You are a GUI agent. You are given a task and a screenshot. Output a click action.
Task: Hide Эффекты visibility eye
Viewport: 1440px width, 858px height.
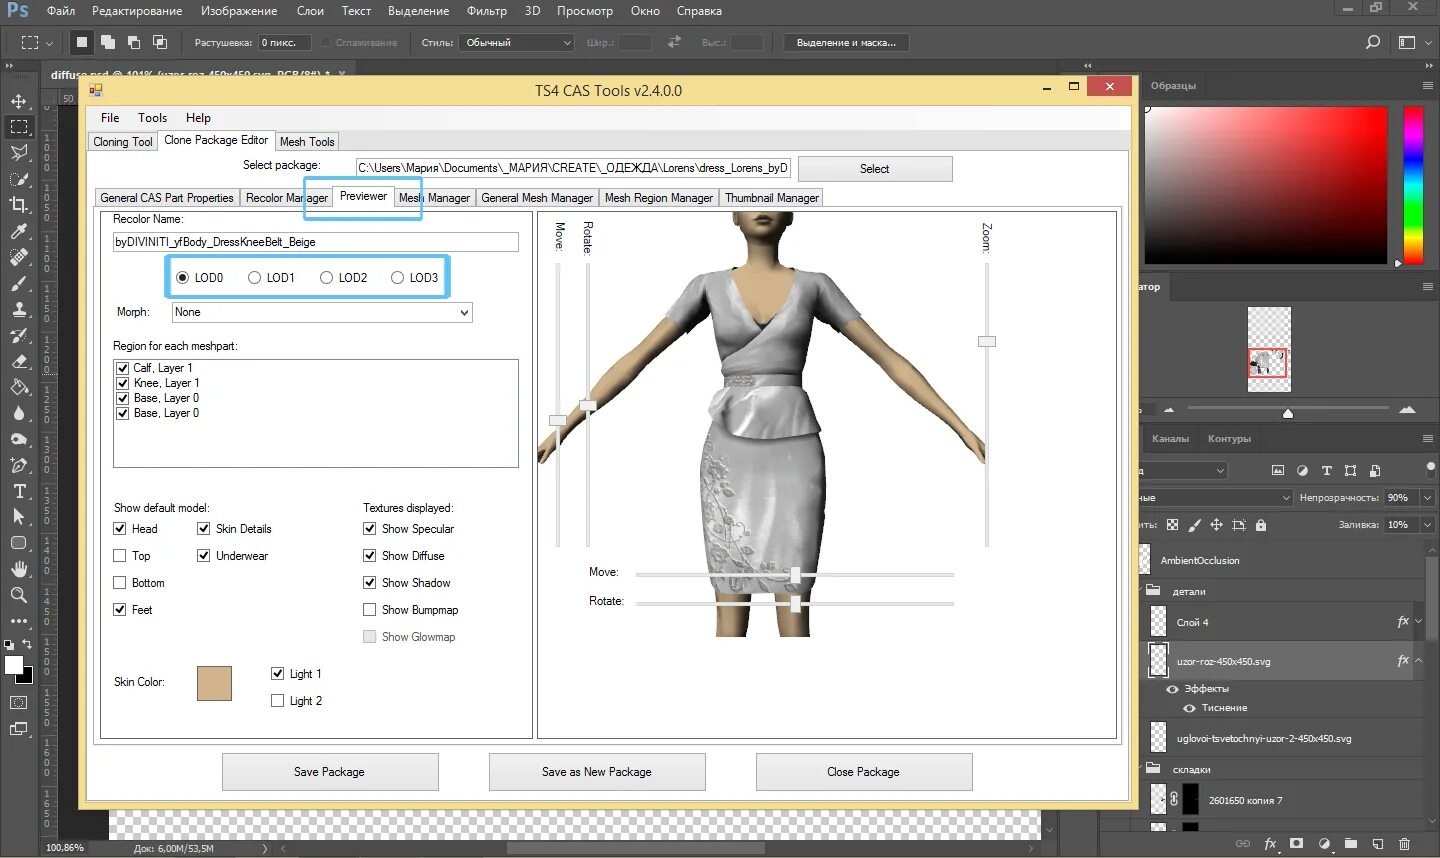1172,689
